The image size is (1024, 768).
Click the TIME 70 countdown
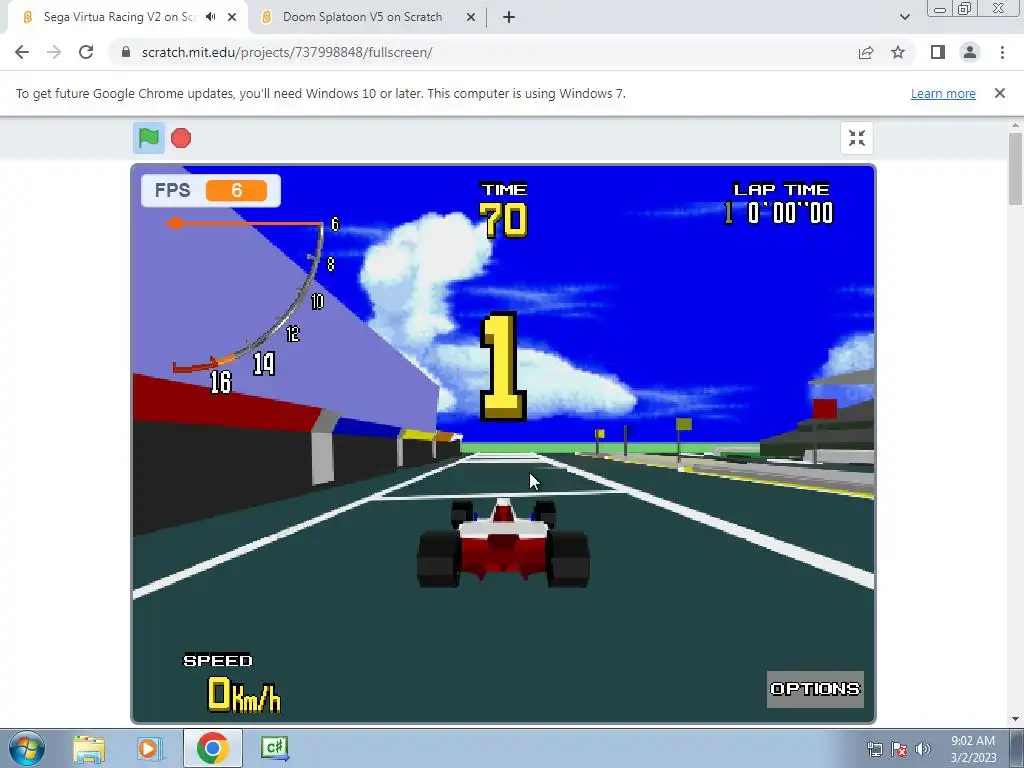(x=504, y=210)
